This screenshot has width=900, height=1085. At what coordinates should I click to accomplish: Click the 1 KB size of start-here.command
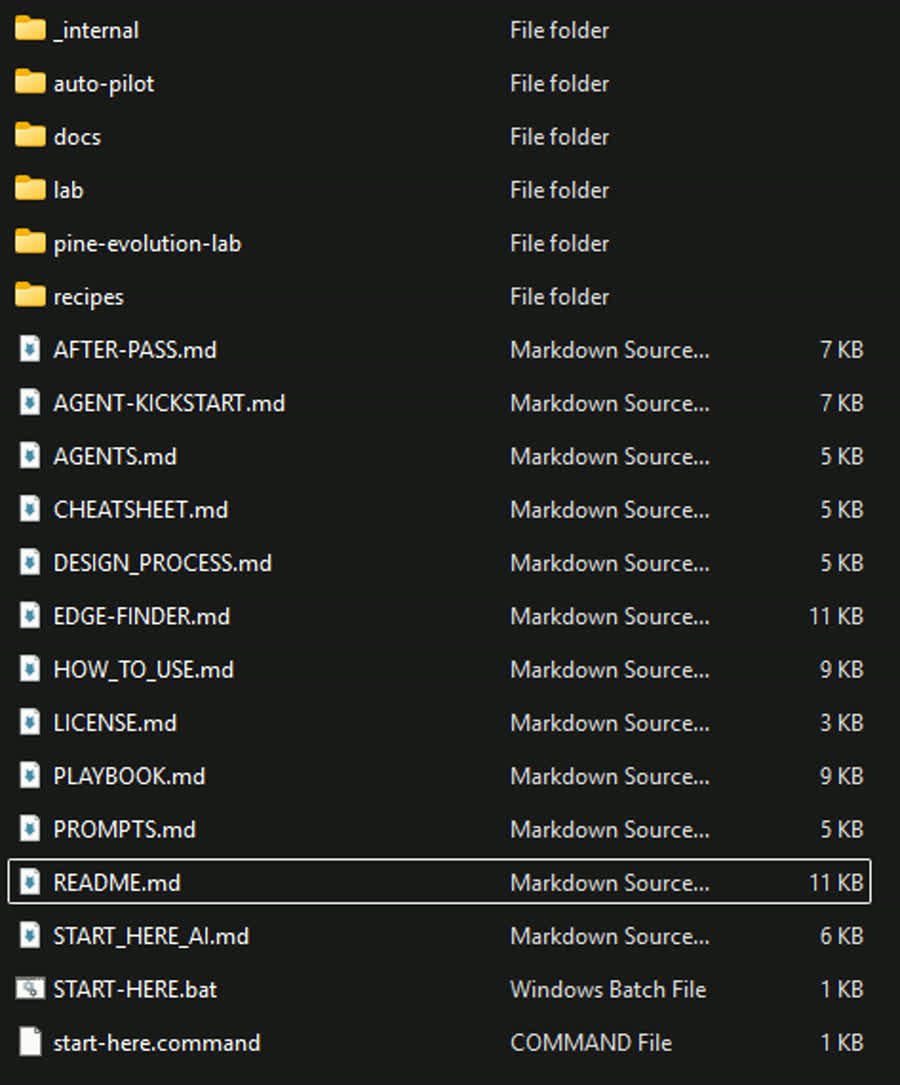[842, 1042]
